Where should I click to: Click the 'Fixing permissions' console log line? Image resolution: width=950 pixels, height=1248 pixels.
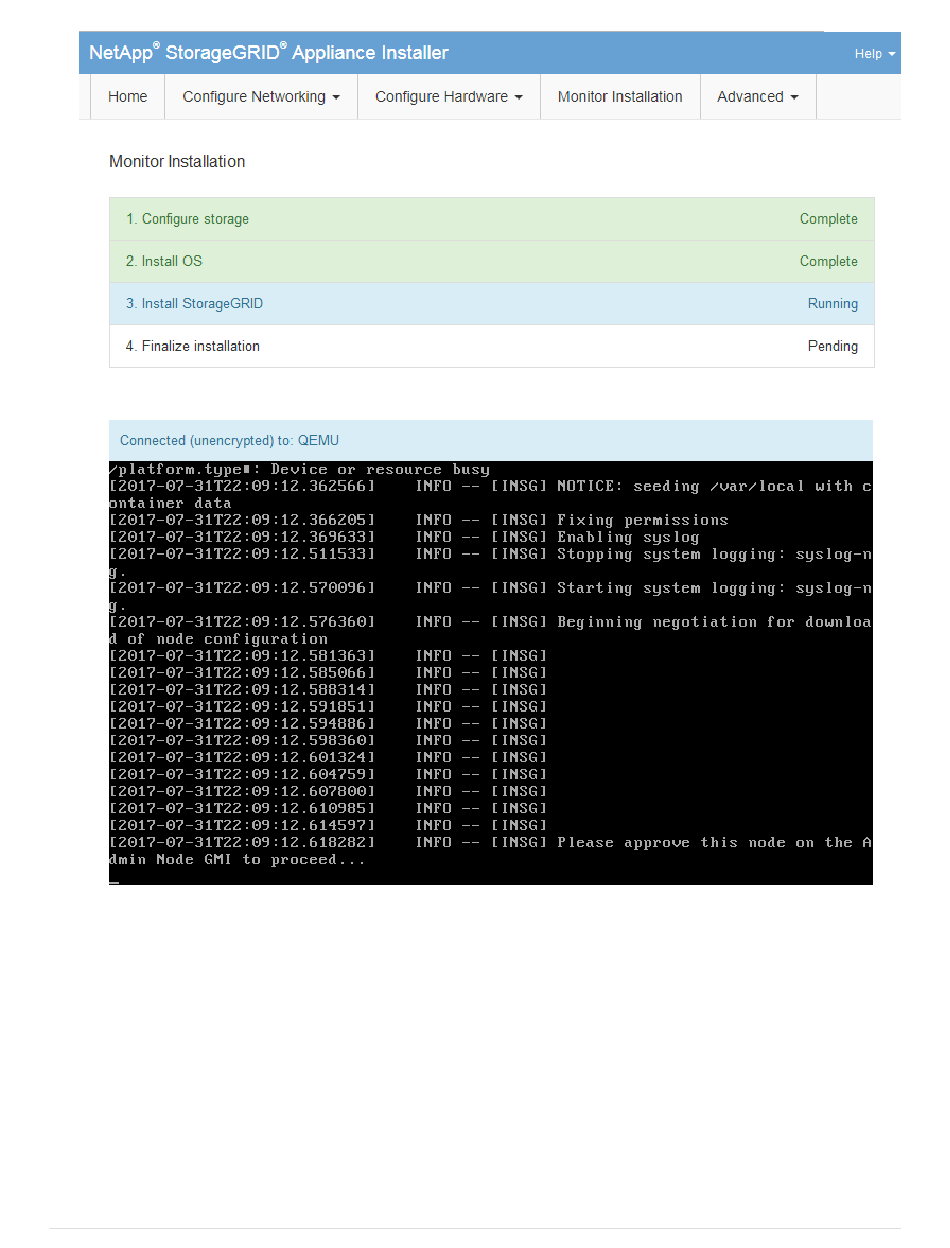click(x=419, y=520)
